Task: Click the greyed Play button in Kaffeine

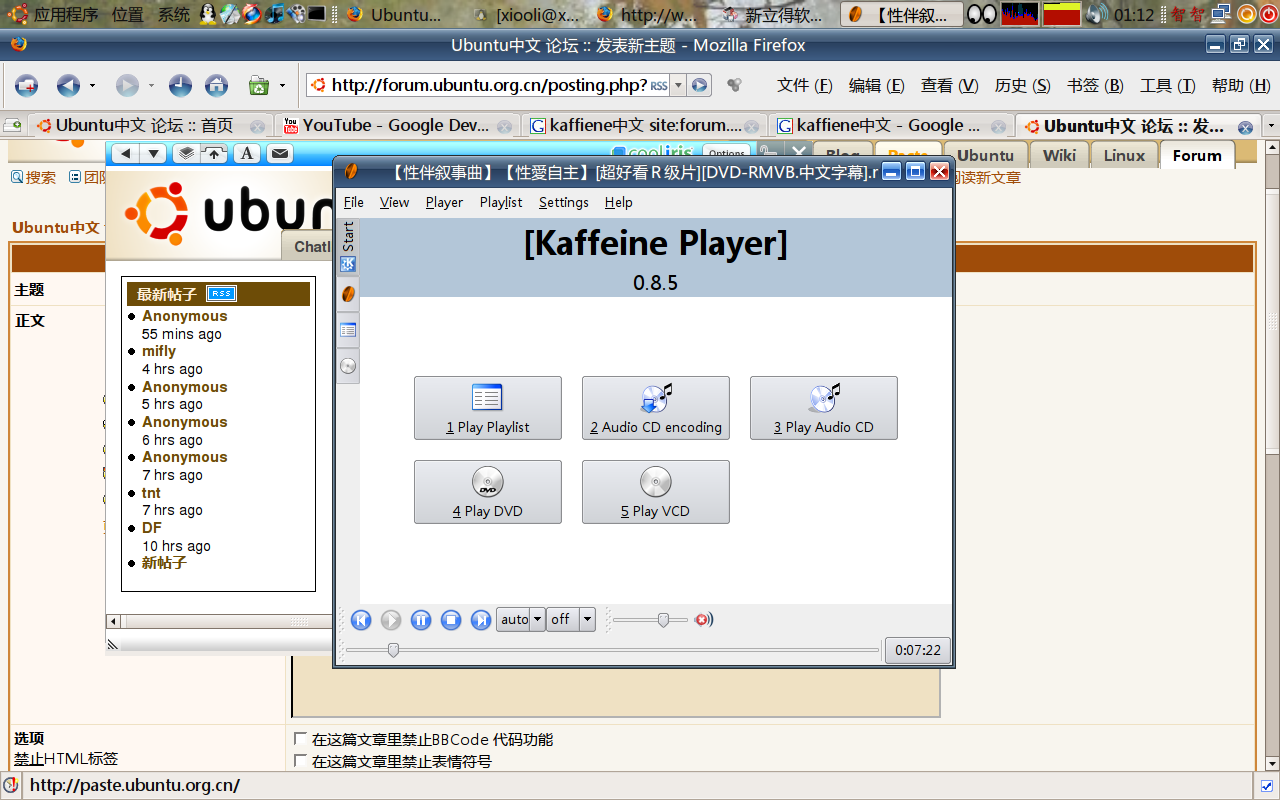Action: (391, 620)
